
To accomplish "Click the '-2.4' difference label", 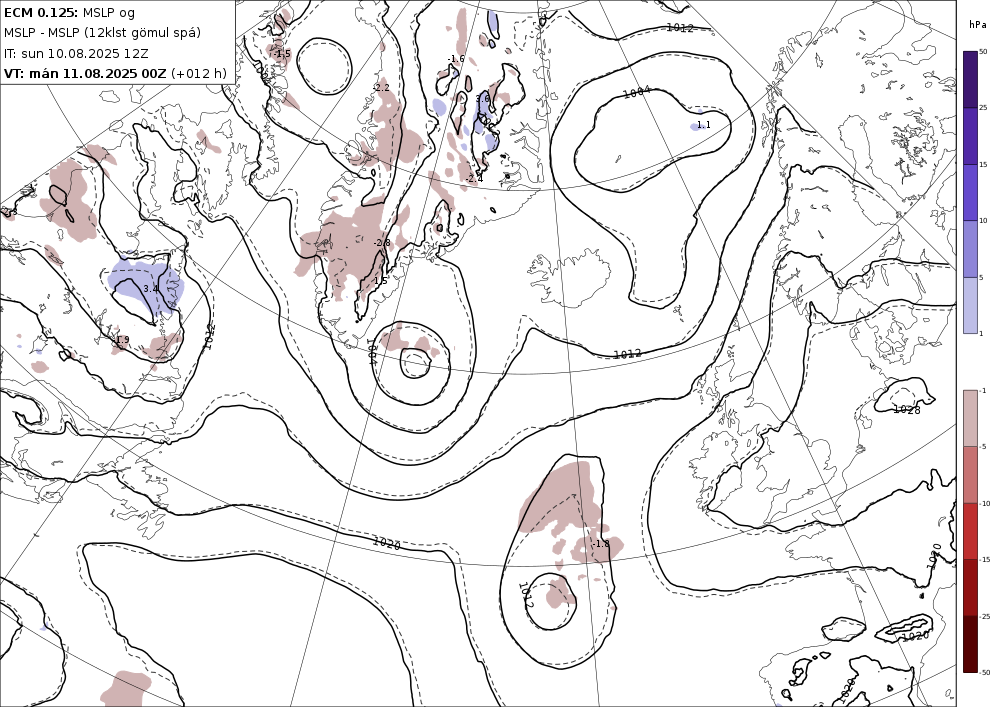I will tap(474, 179).
